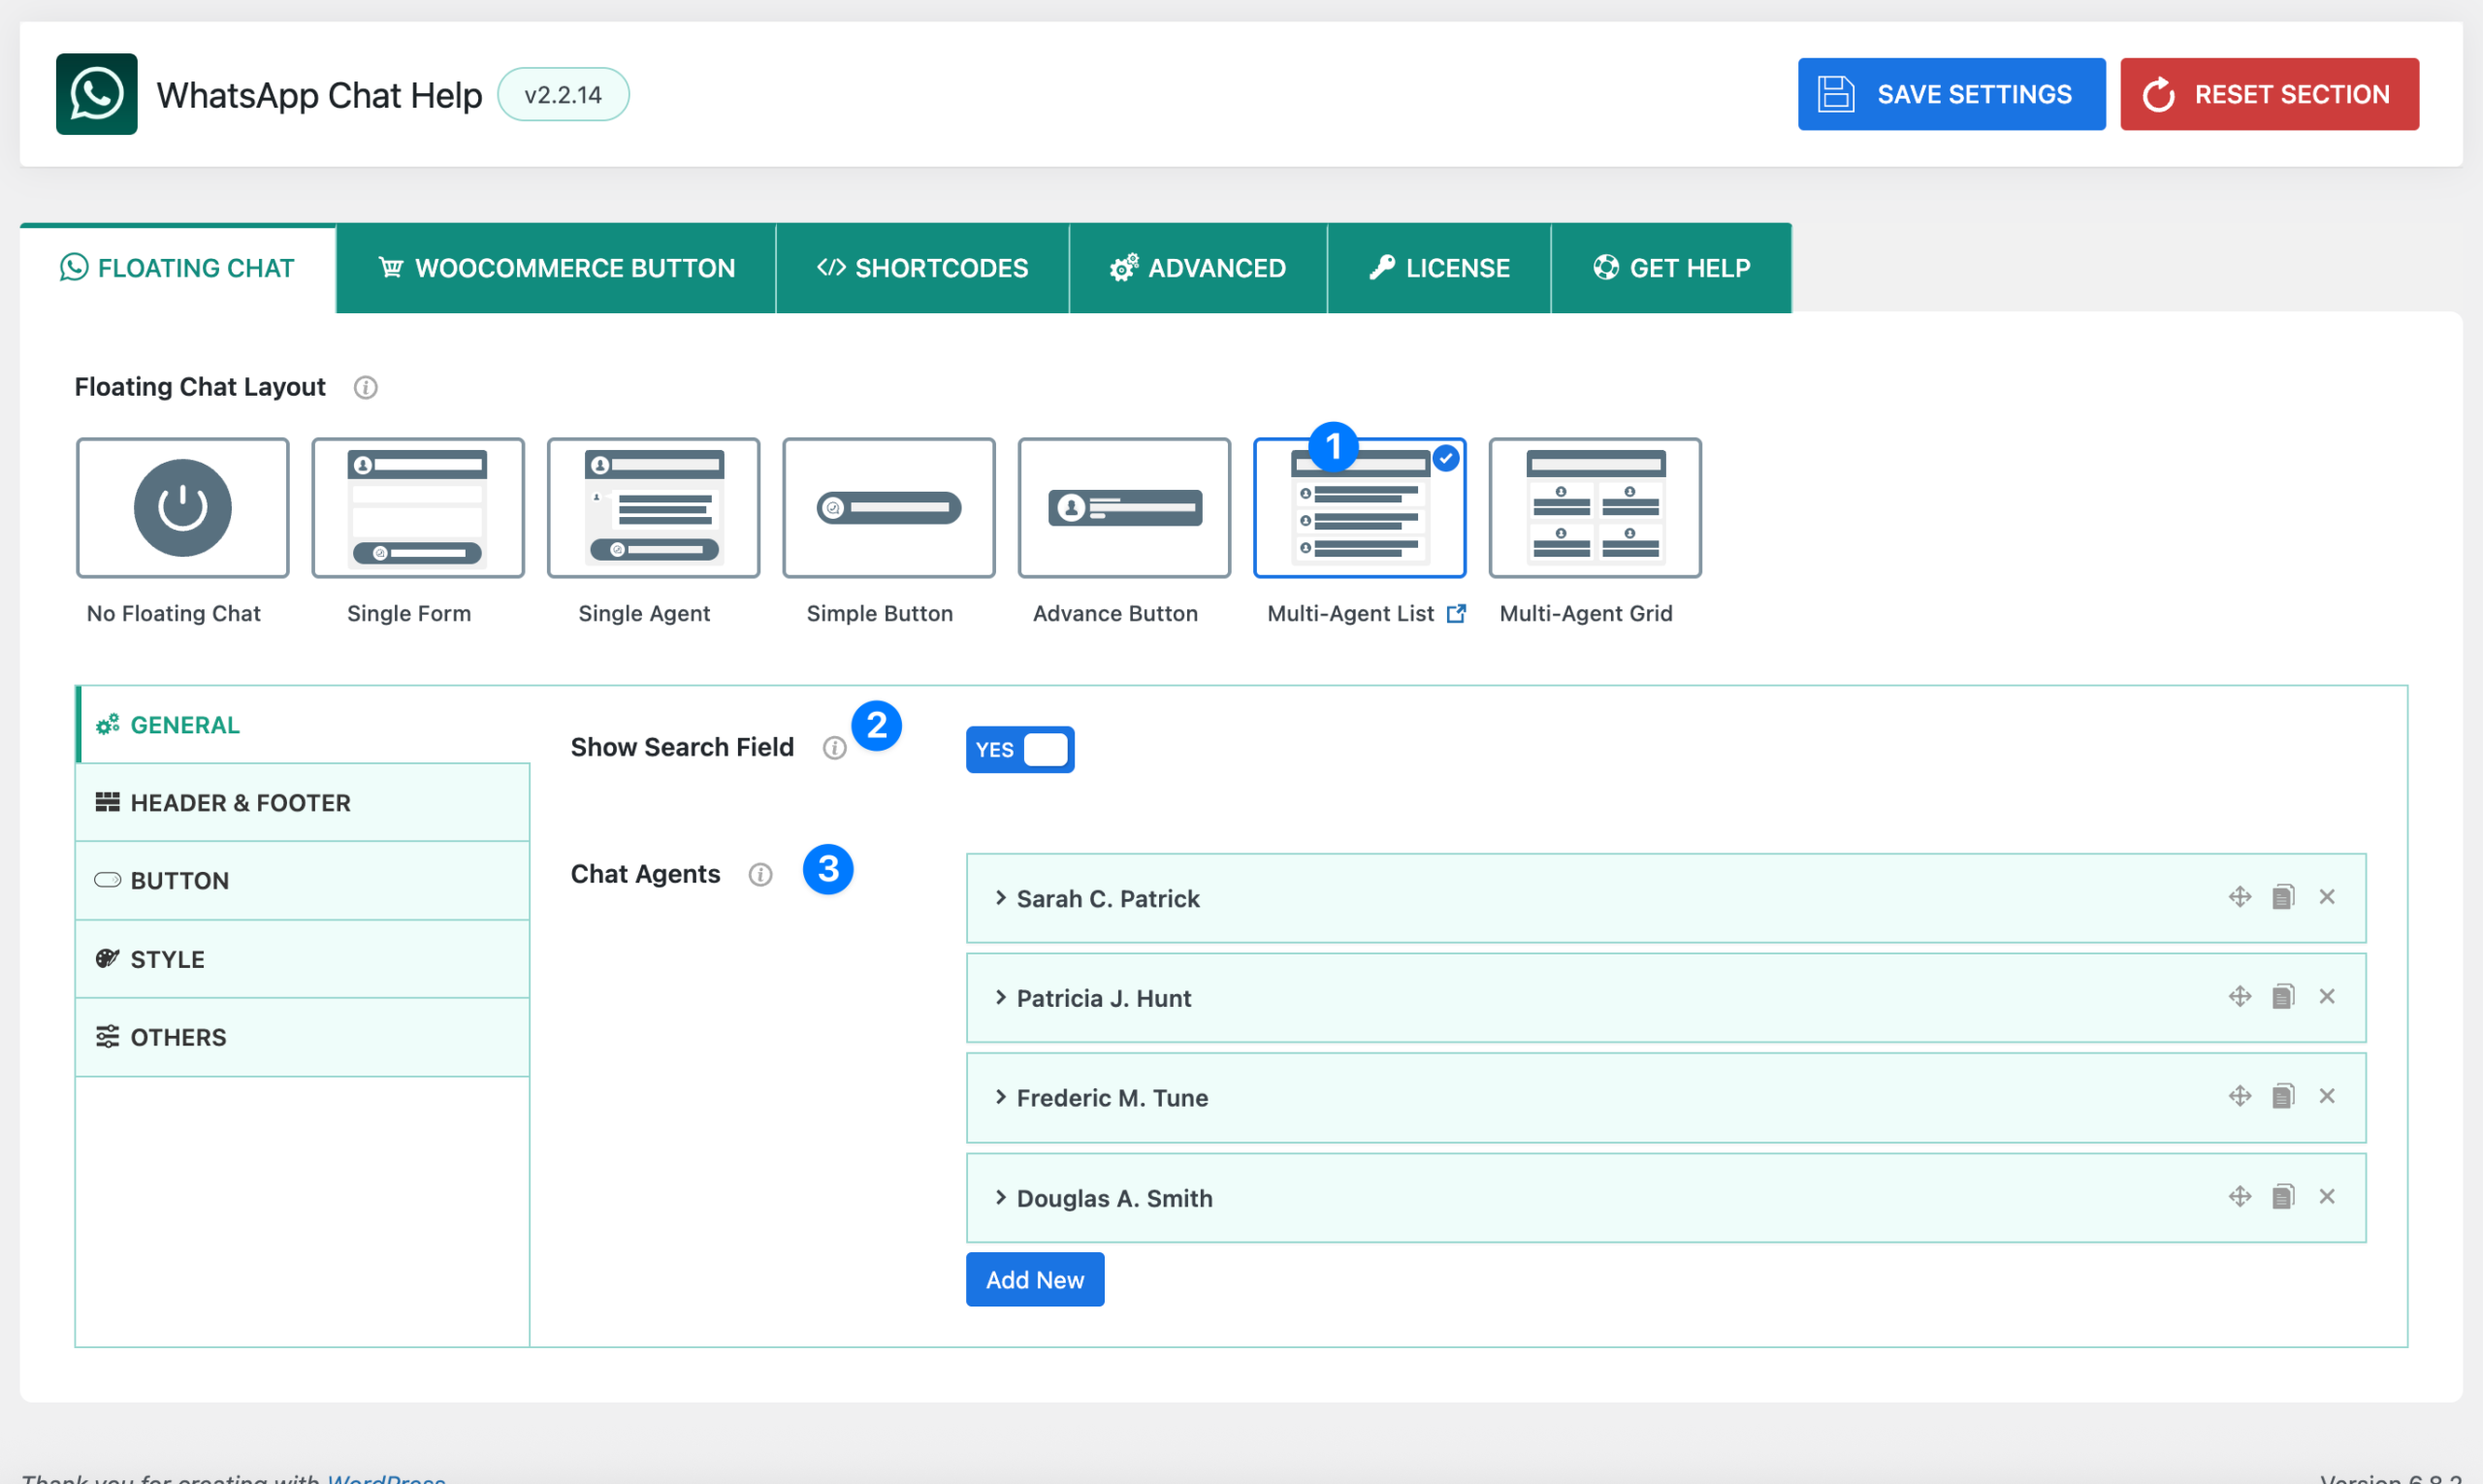Click the duplicate icon for Sarah C. Patrick
Image resolution: width=2483 pixels, height=1484 pixels.
[2282, 897]
